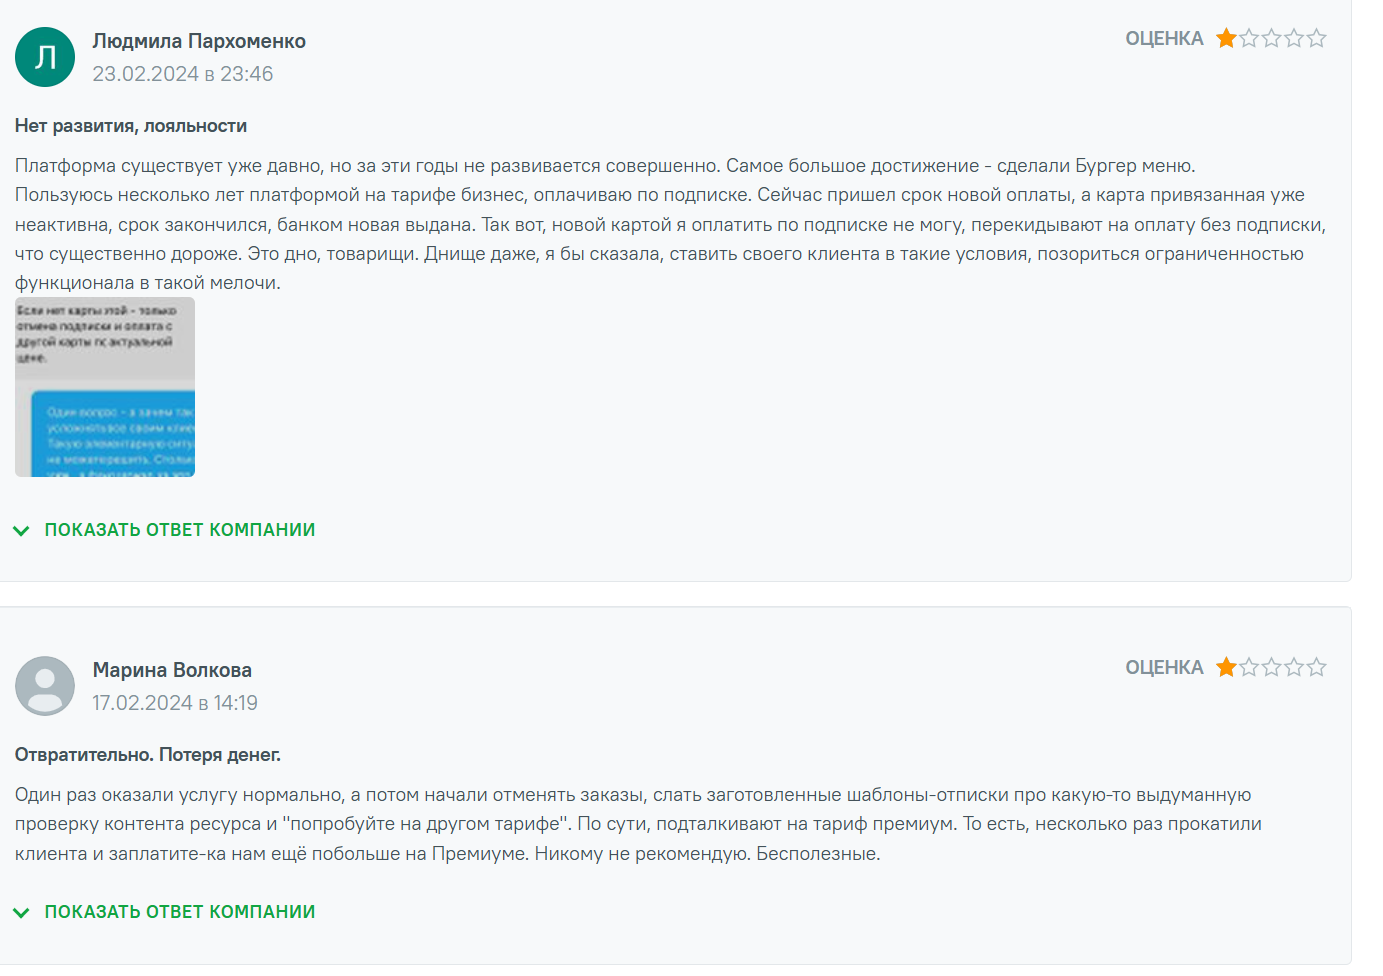Show company reply to Марина Волкова's review

180,912
